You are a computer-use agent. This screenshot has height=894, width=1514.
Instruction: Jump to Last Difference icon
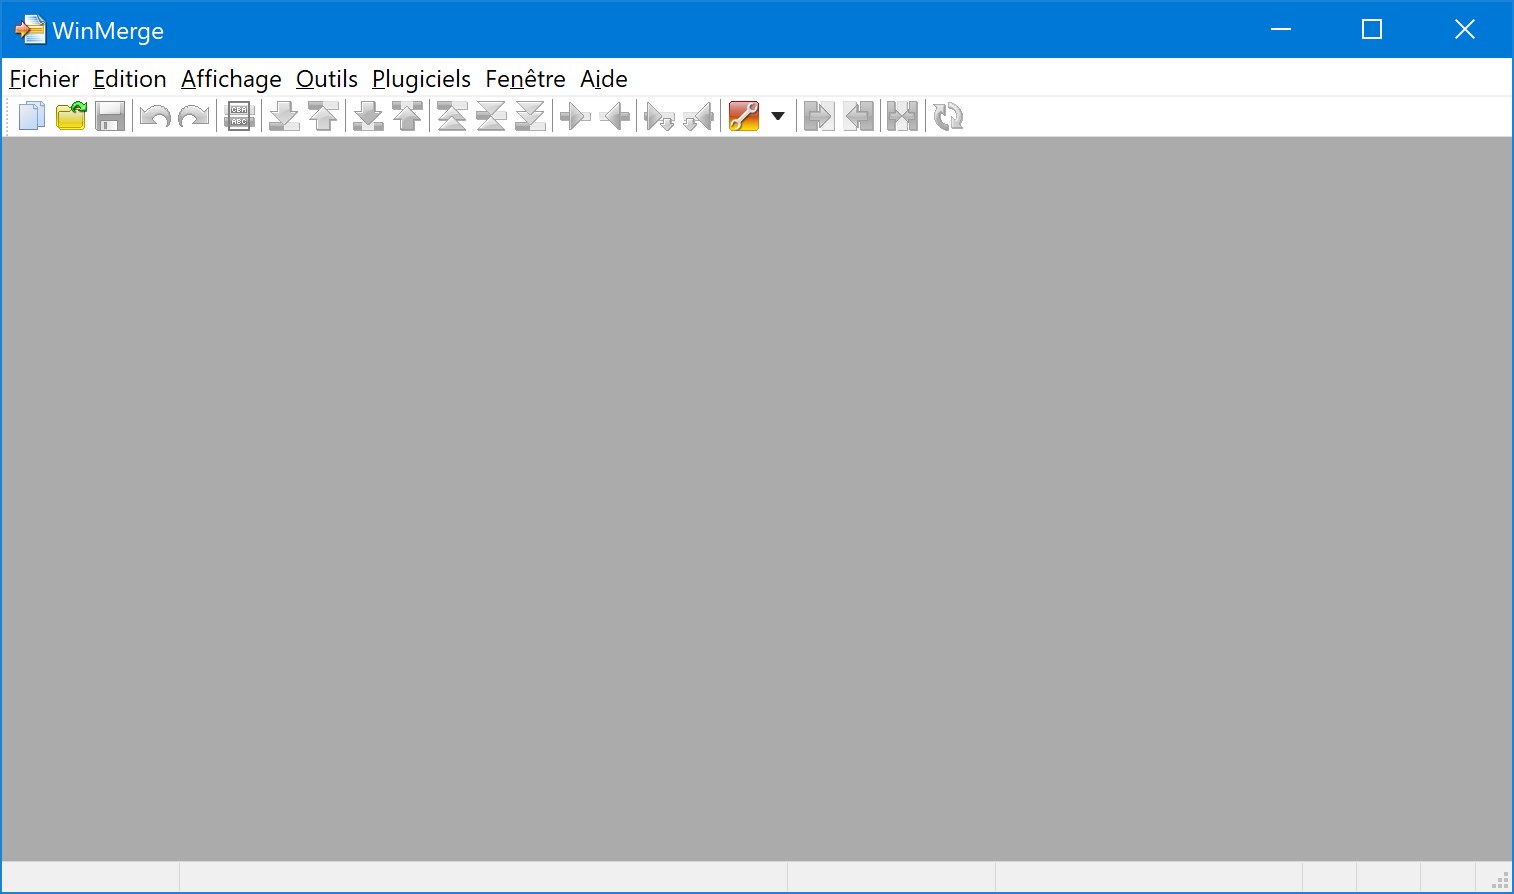coord(530,116)
